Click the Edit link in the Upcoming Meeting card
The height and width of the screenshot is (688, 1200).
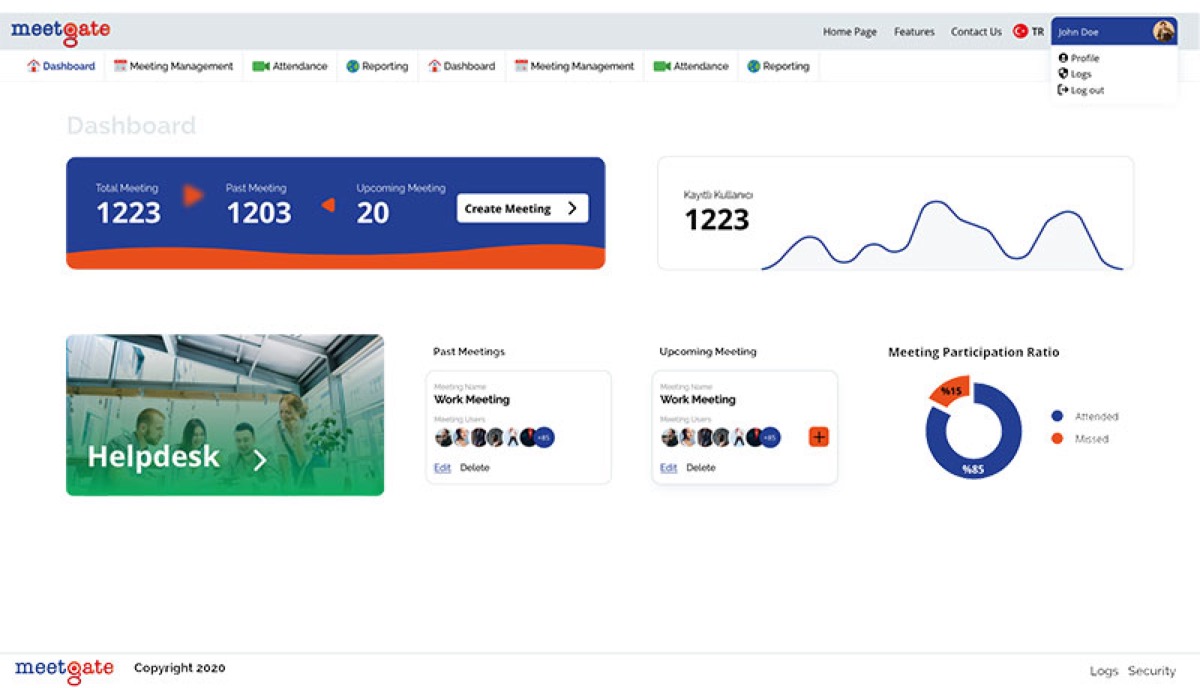tap(668, 468)
